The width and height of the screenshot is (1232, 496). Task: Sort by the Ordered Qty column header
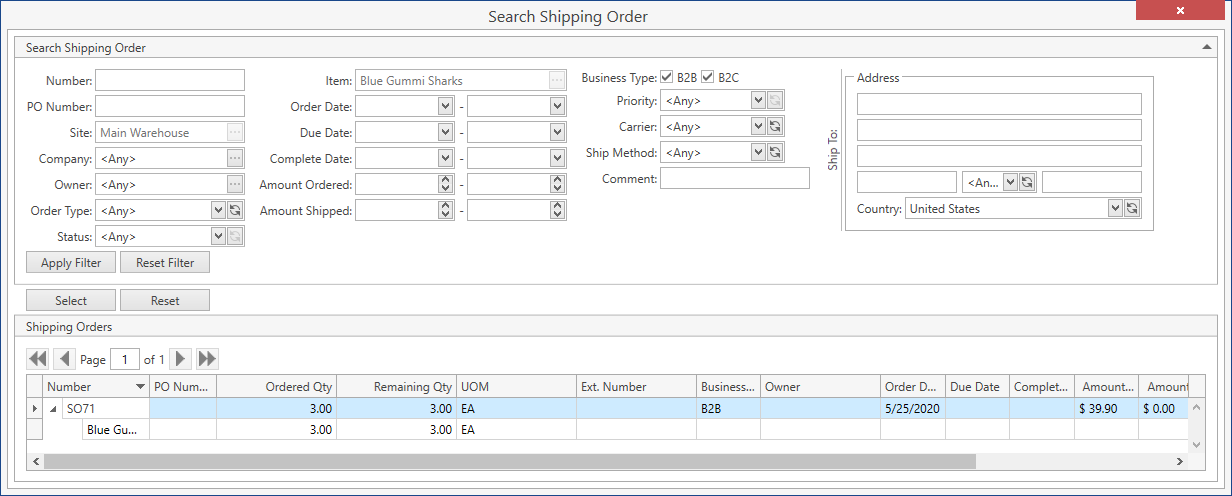pyautogui.click(x=276, y=387)
